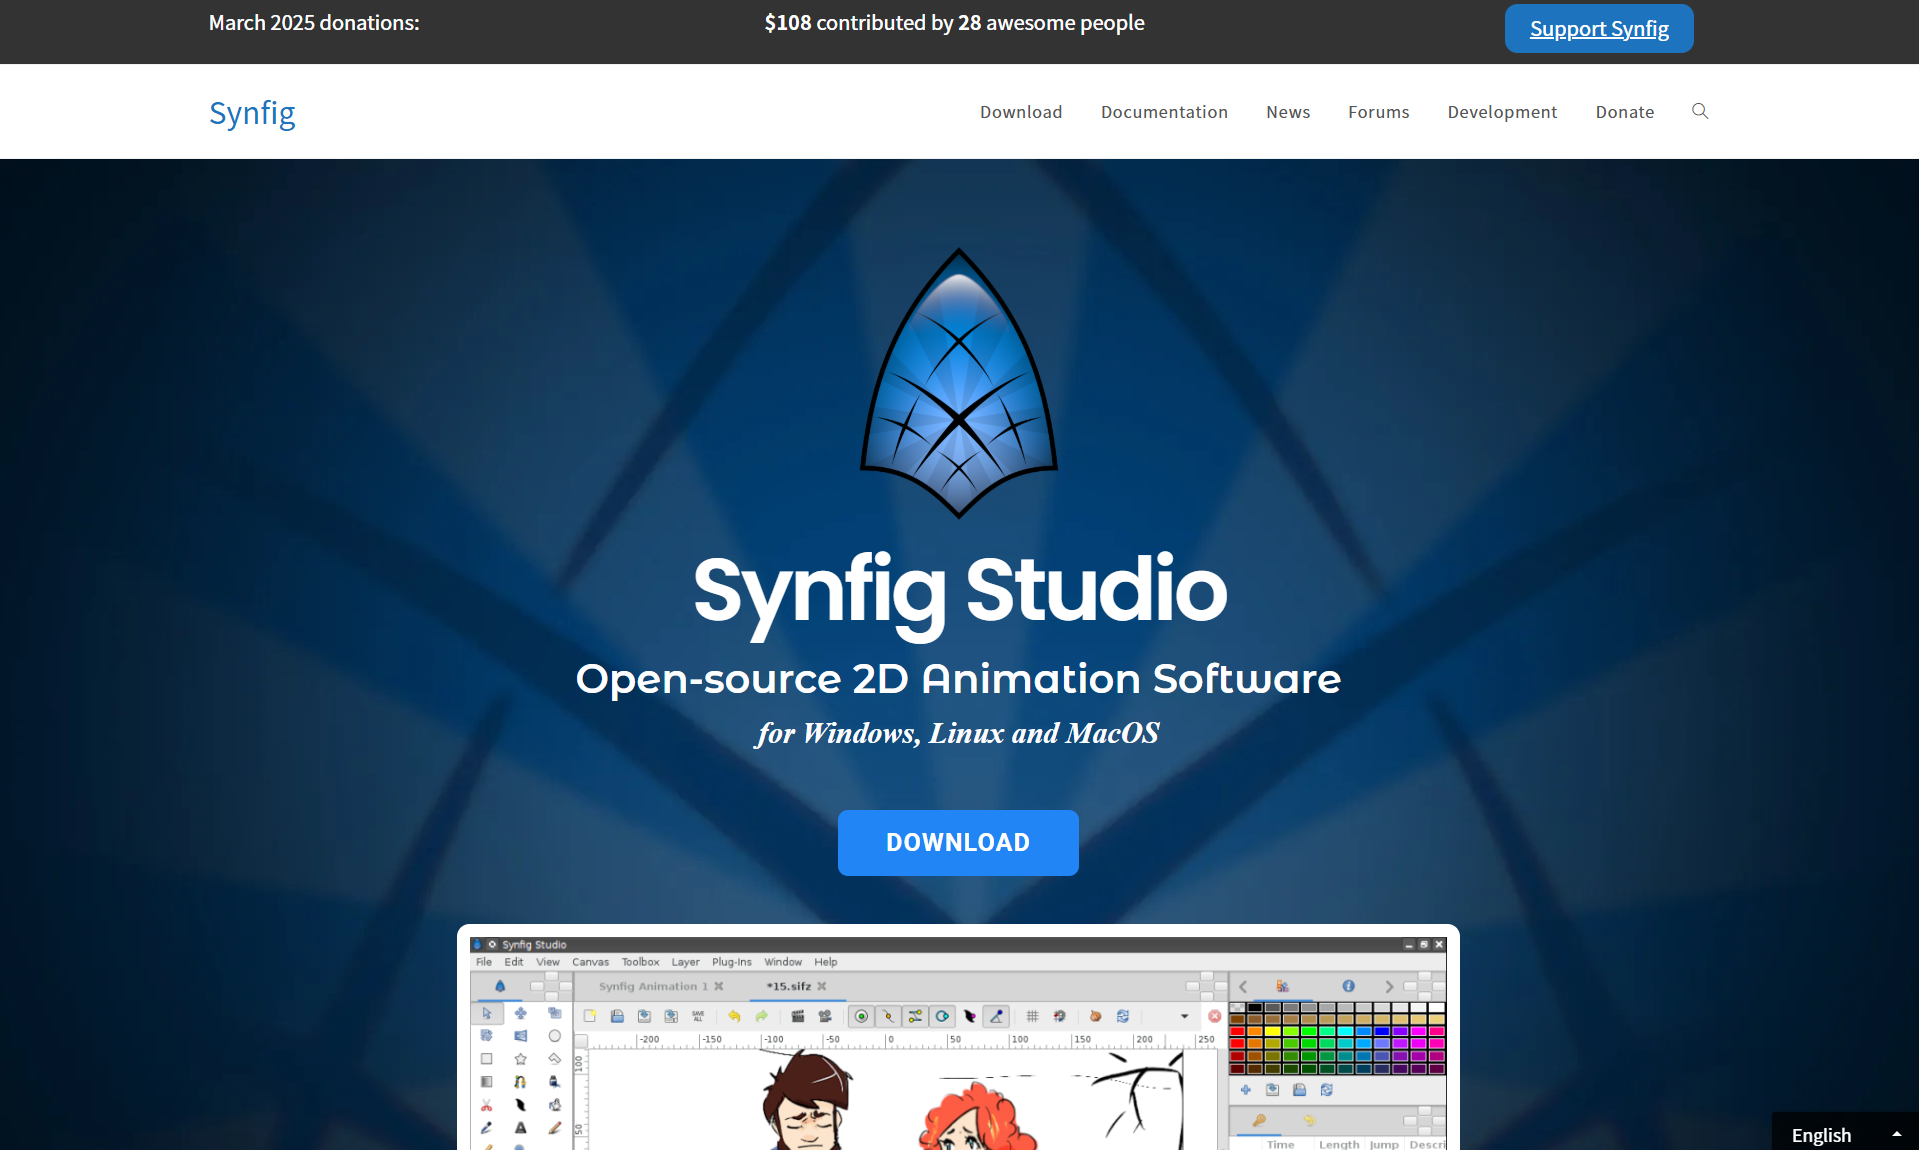Click the blue Synfig logo emblem

point(959,383)
